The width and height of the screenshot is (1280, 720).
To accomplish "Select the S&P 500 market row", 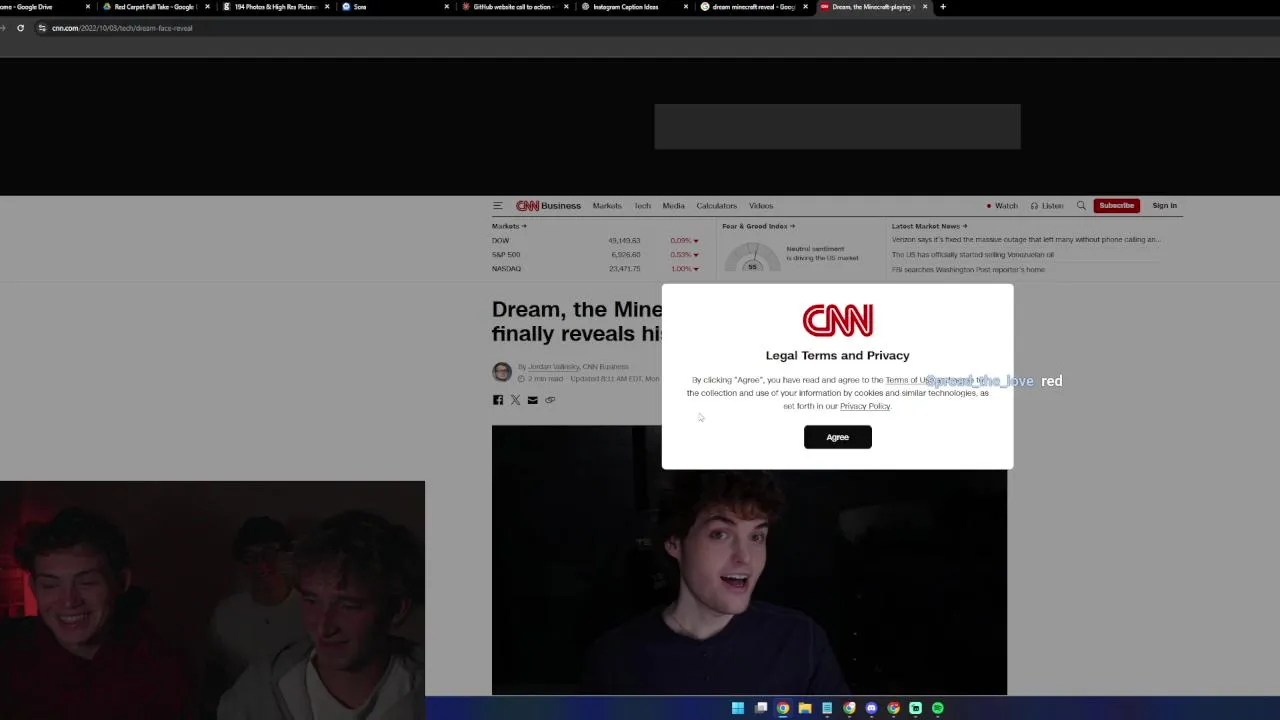I will pos(595,255).
